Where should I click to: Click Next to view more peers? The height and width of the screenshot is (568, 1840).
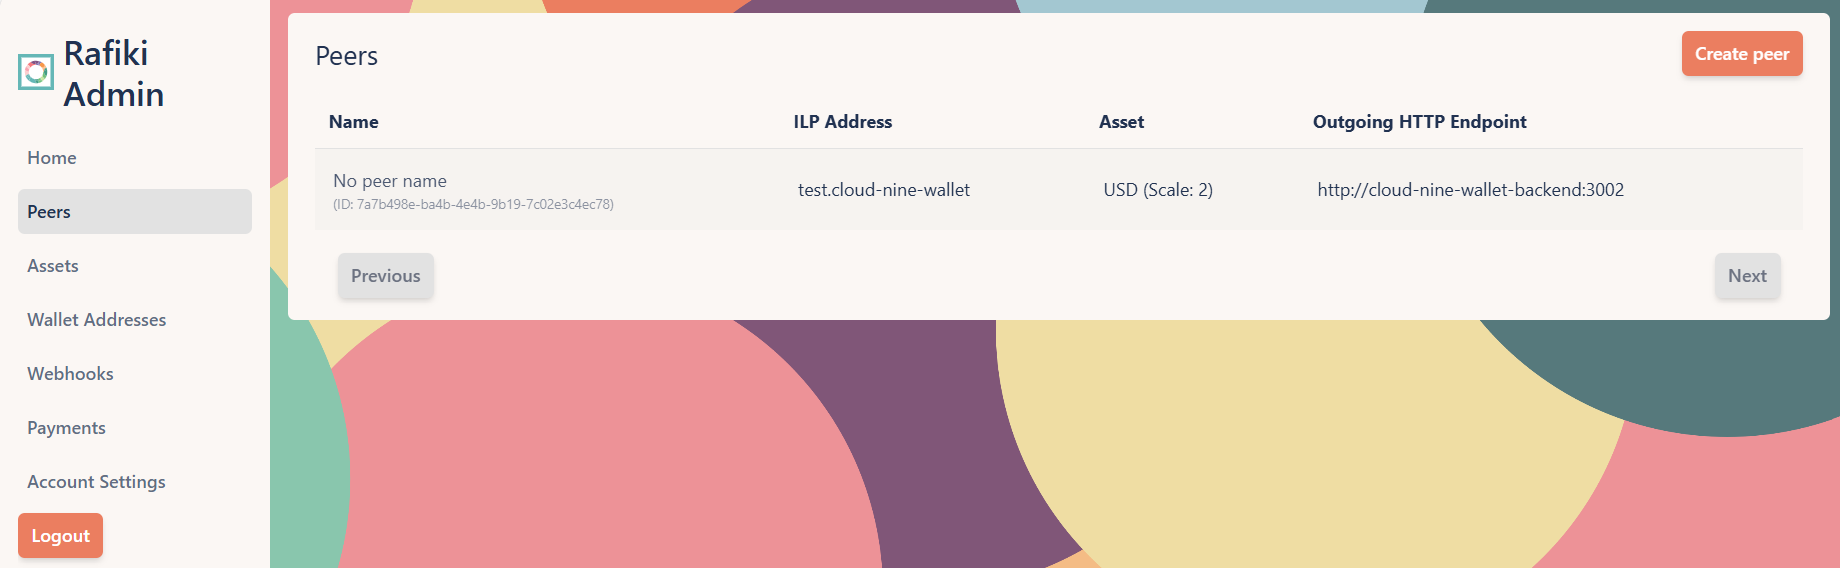(x=1747, y=276)
